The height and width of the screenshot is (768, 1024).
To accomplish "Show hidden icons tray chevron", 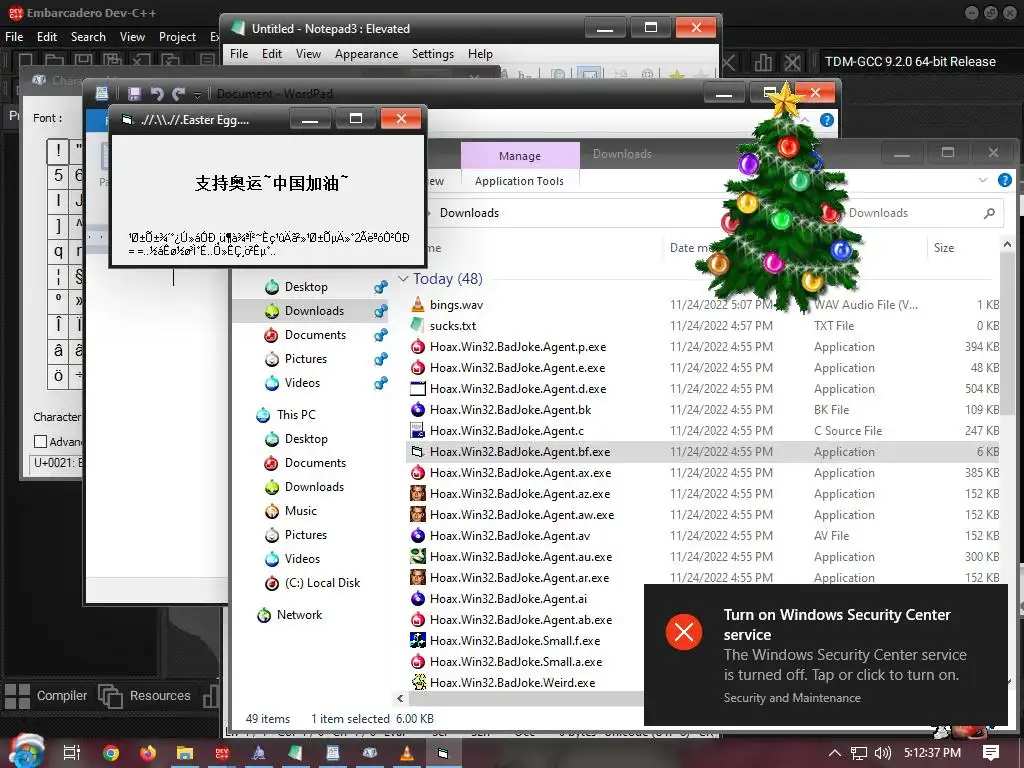I will click(835, 753).
